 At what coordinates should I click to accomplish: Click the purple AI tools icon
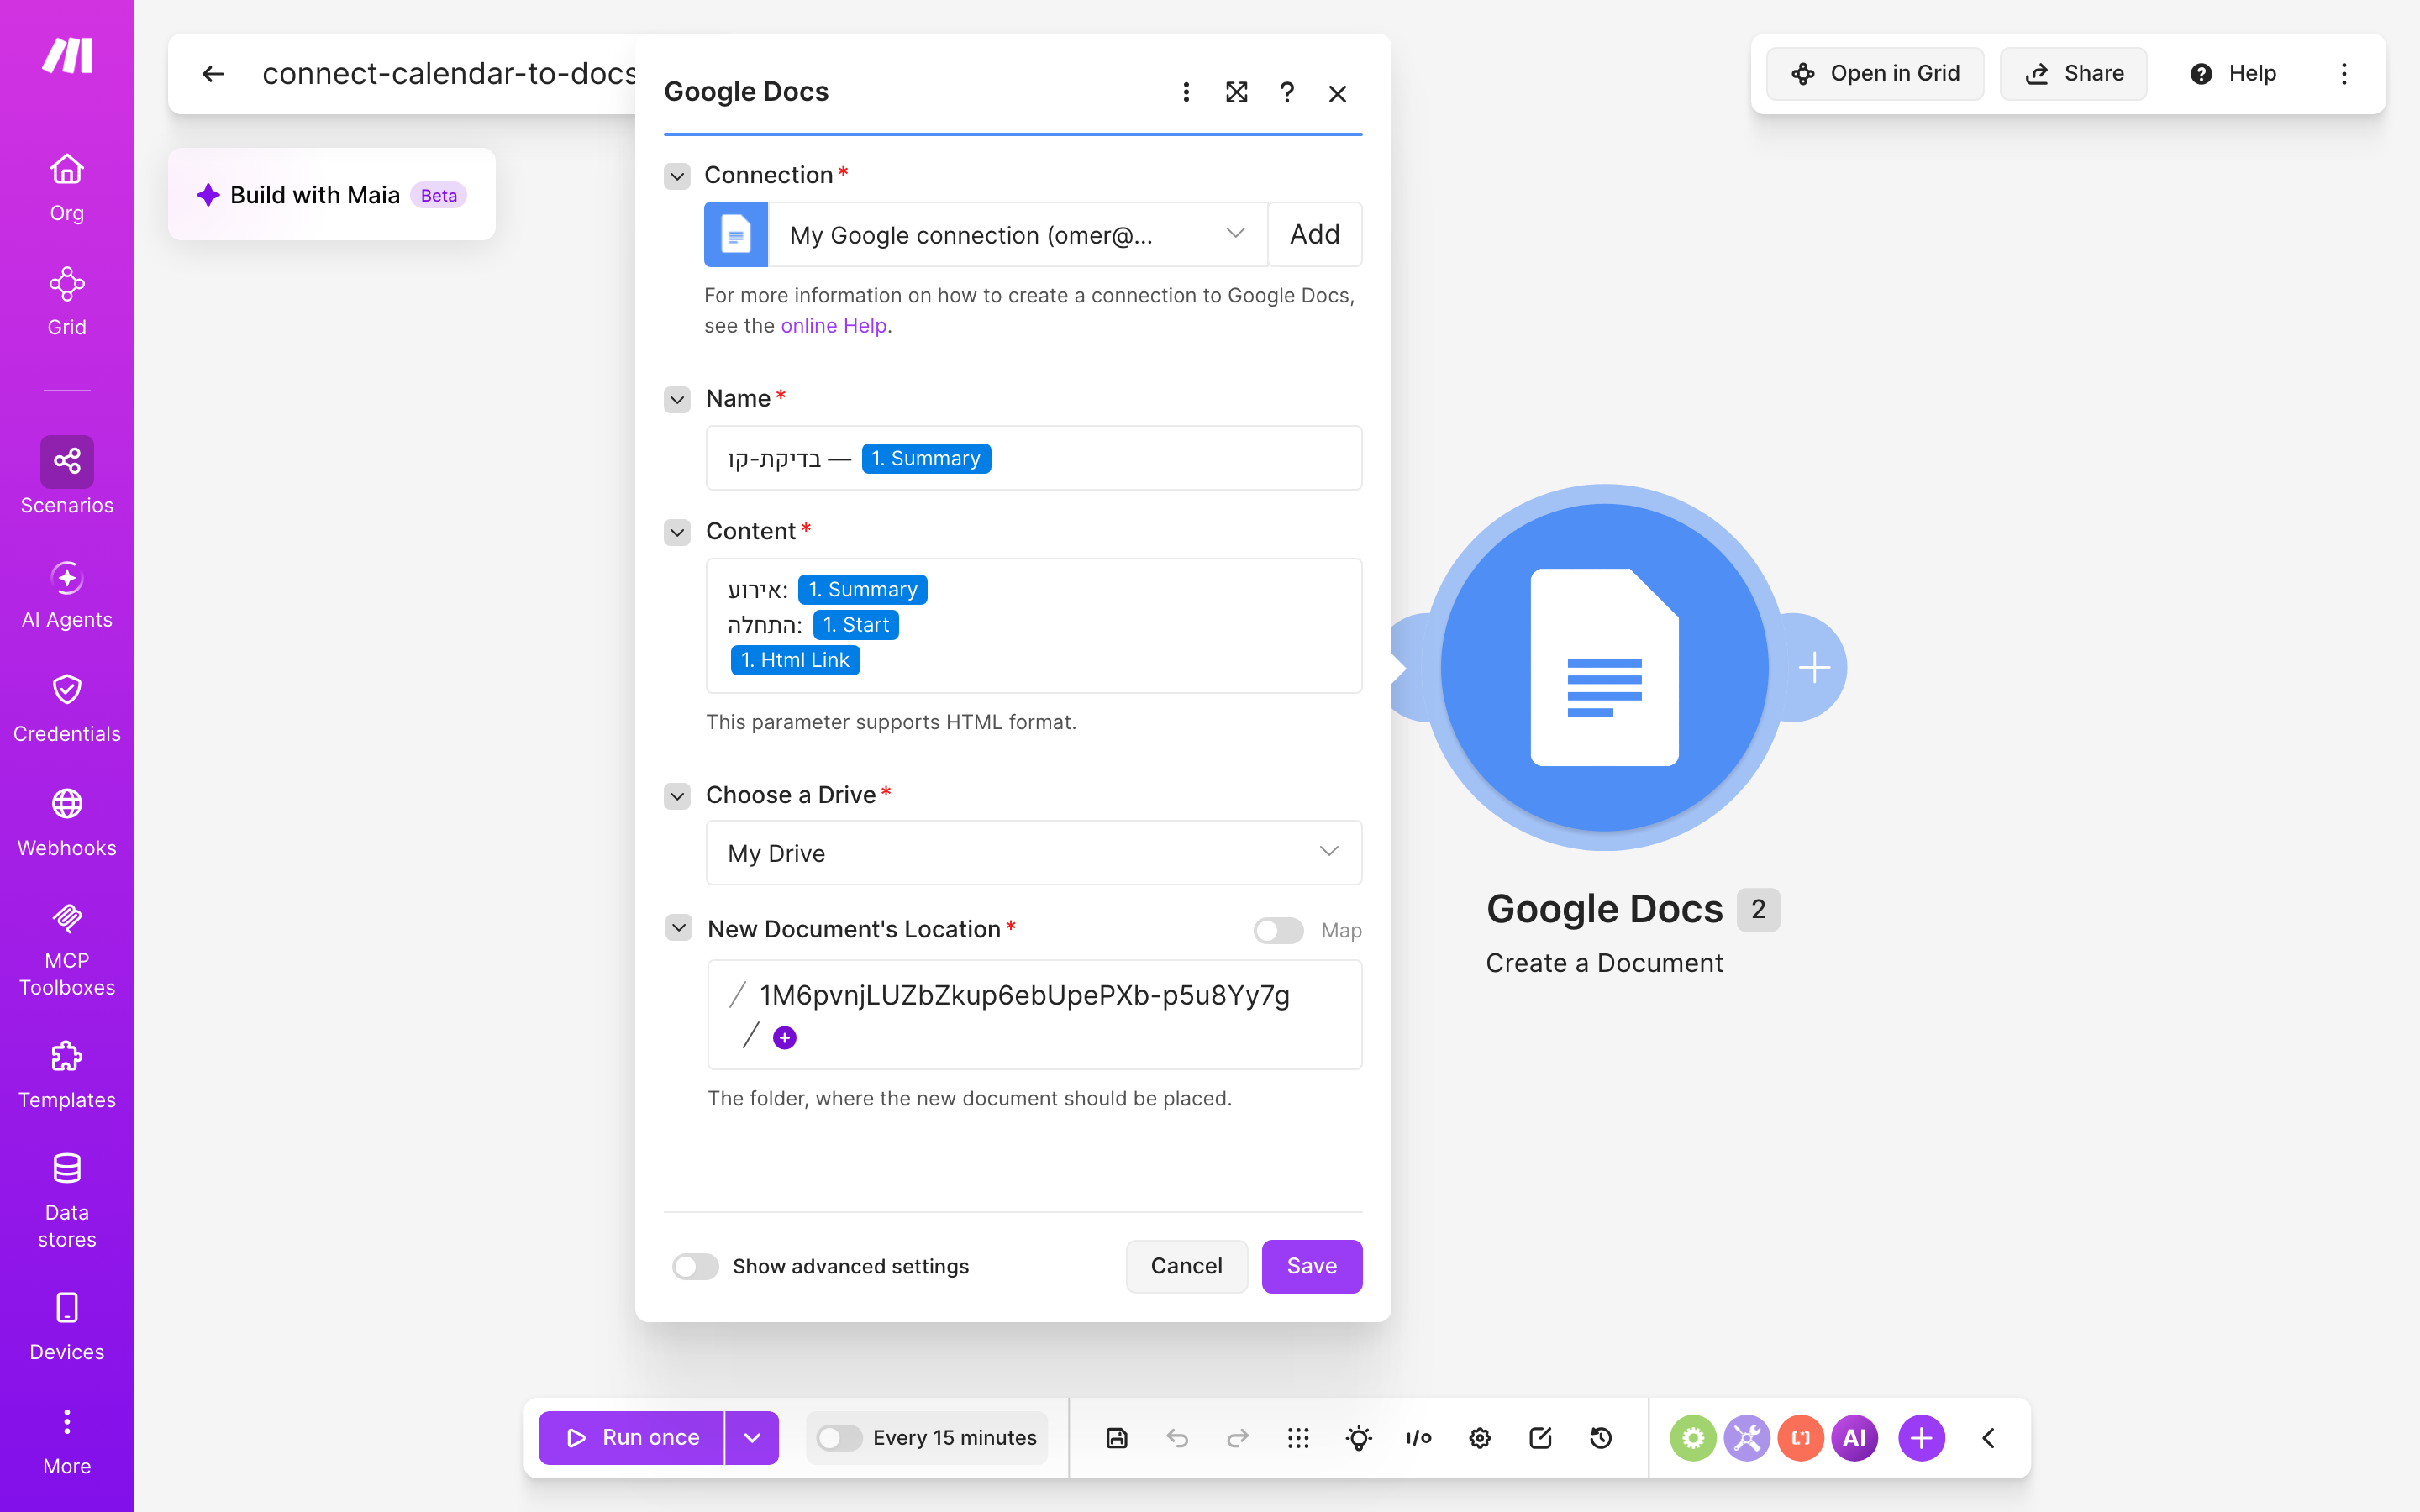click(x=1855, y=1438)
